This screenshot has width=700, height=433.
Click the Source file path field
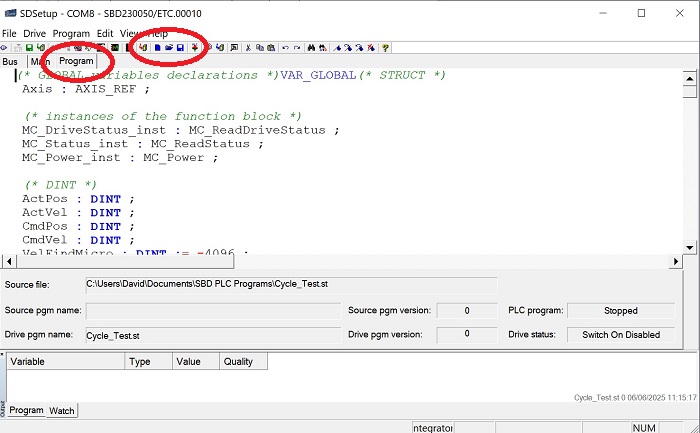[x=290, y=285]
